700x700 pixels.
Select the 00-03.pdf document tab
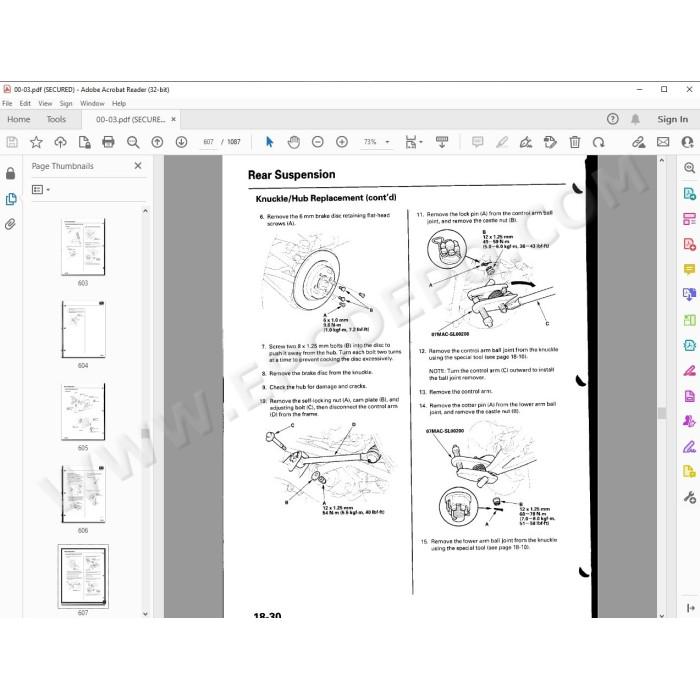[x=130, y=119]
